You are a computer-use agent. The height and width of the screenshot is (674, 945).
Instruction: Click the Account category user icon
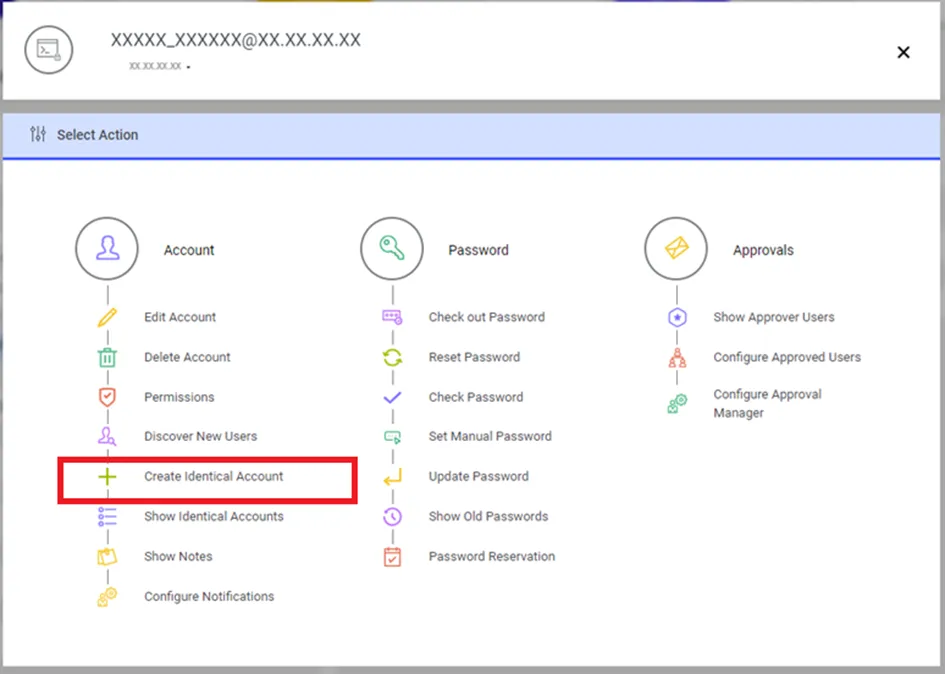pos(107,248)
